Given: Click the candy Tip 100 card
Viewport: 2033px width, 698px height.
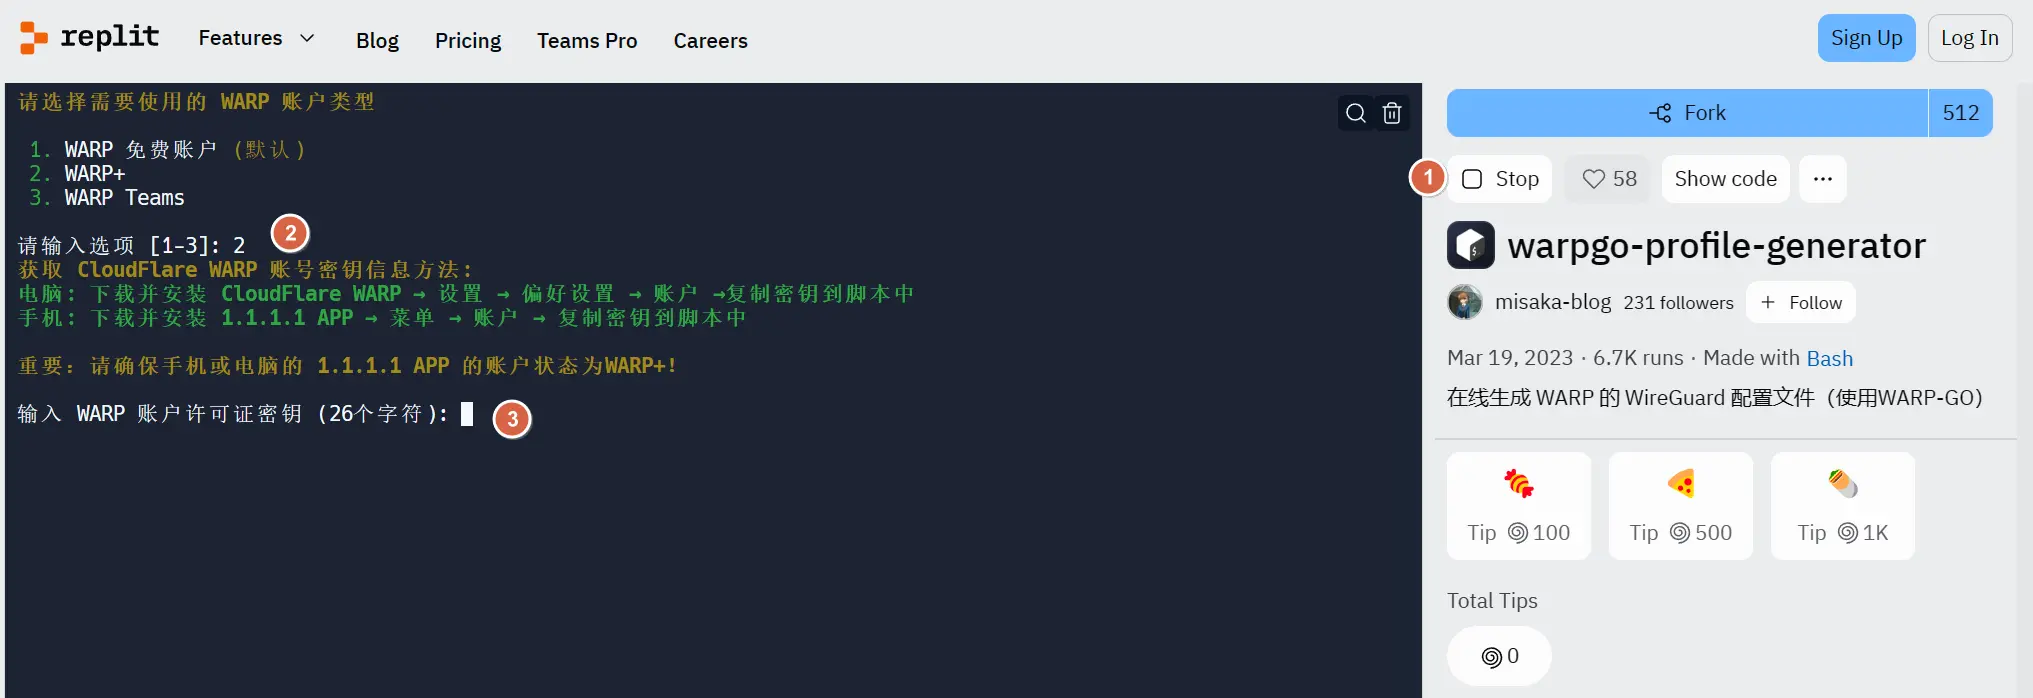Looking at the screenshot, I should (x=1519, y=506).
